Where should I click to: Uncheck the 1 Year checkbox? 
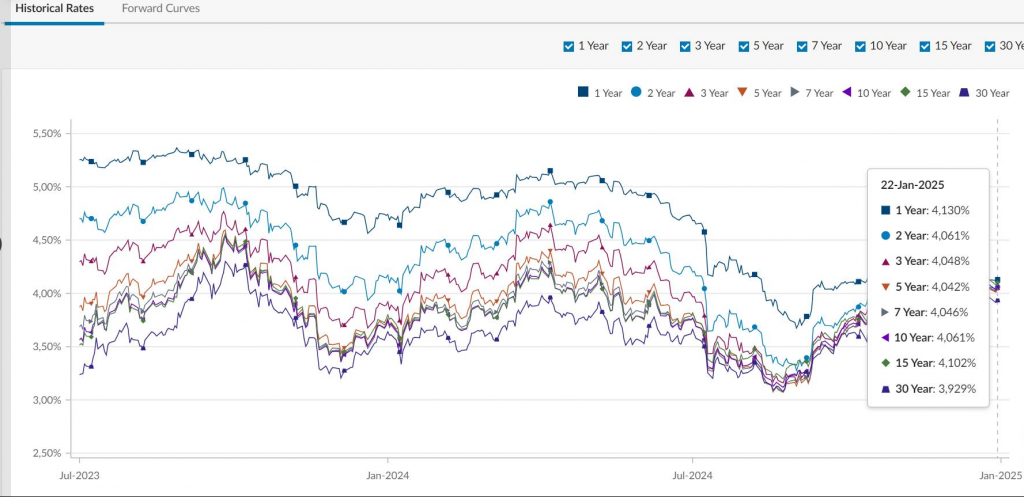(569, 46)
